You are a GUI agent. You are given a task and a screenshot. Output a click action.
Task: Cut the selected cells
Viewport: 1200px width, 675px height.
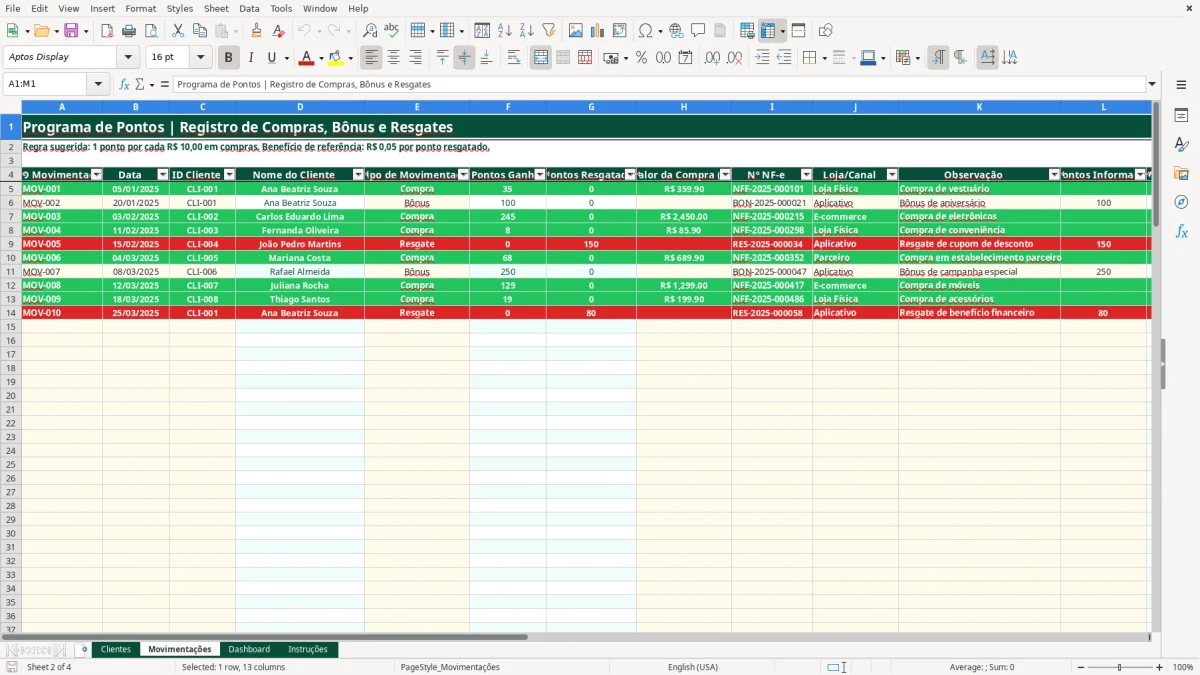pos(177,31)
